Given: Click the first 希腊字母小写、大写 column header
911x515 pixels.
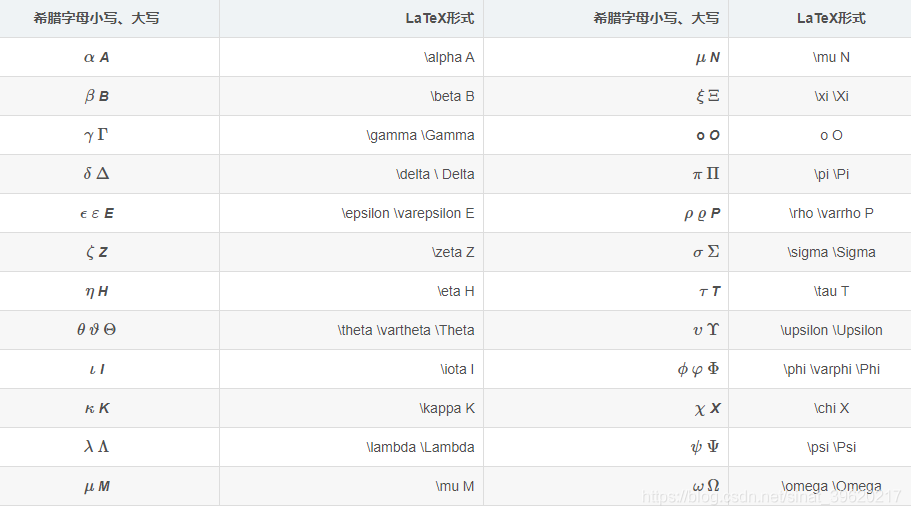Looking at the screenshot, I should [96, 19].
